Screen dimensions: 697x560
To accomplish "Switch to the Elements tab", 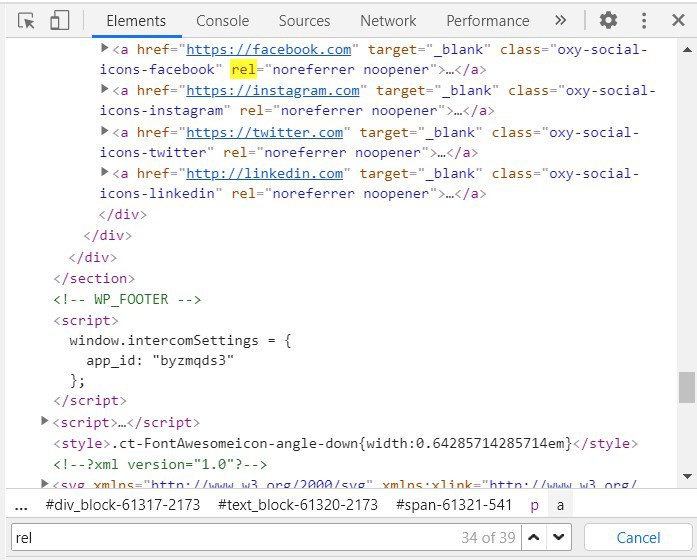I will pyautogui.click(x=136, y=21).
